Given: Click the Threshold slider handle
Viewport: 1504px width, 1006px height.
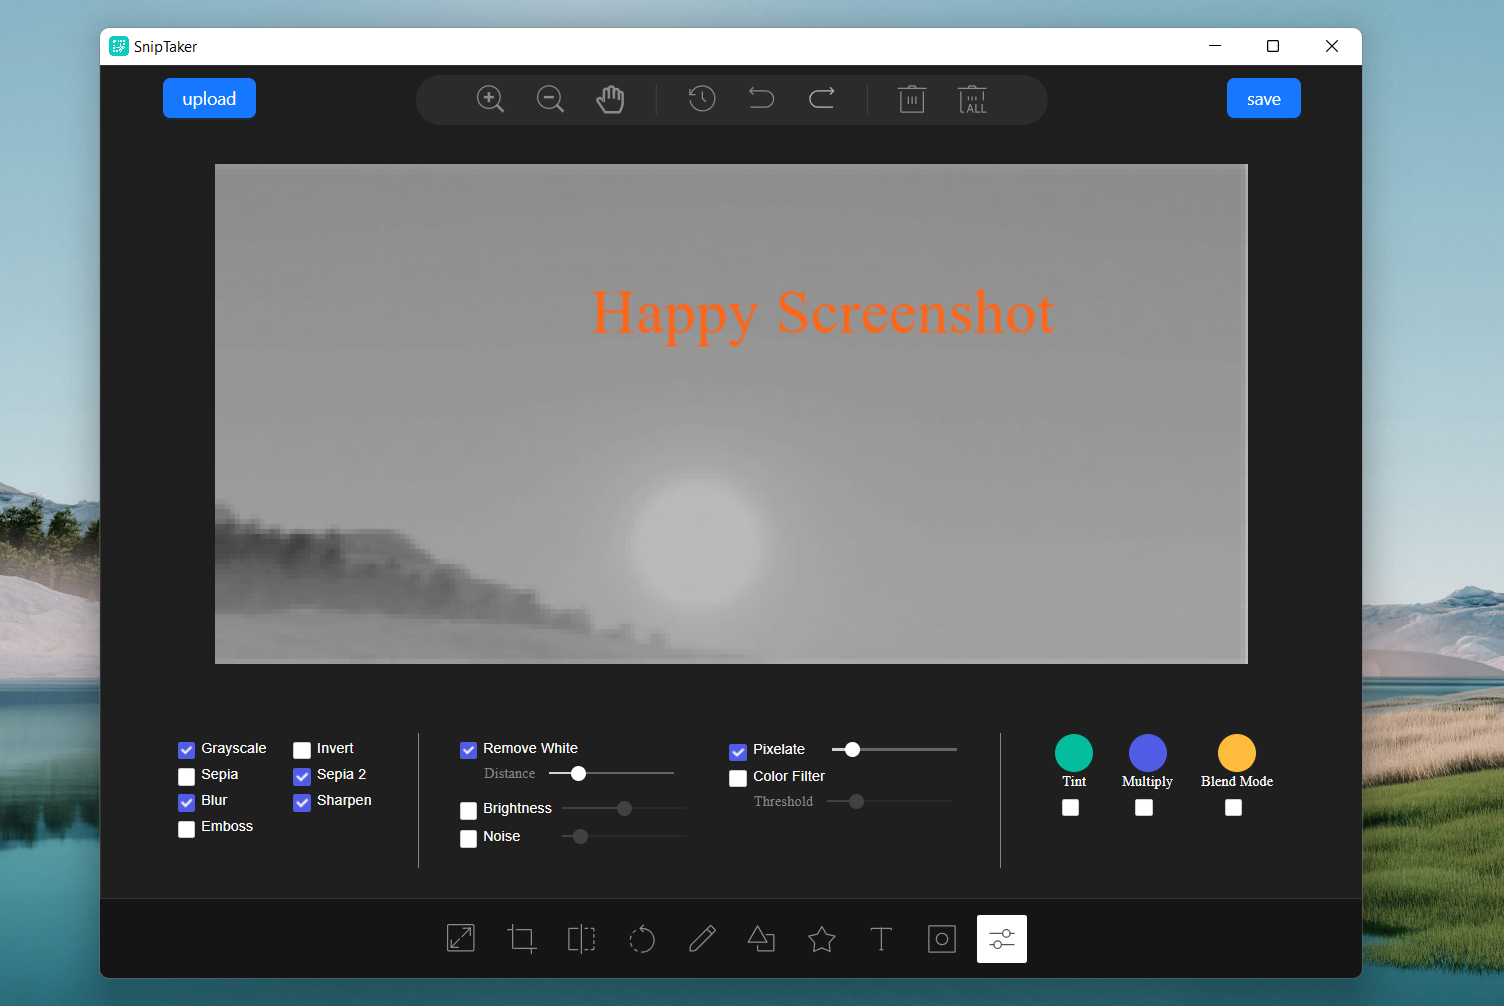Looking at the screenshot, I should point(856,801).
